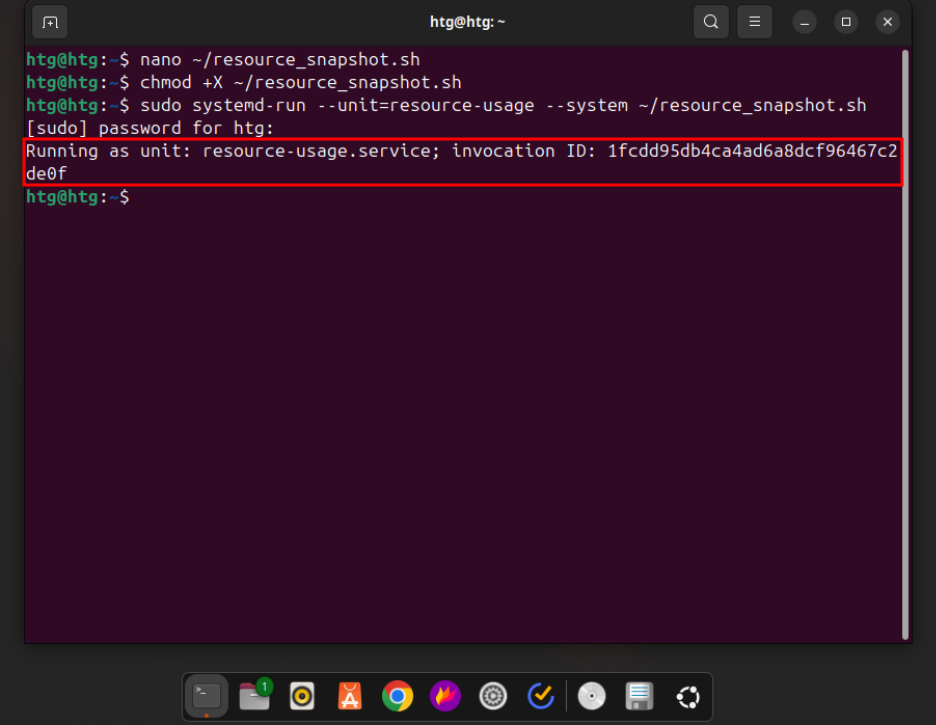Open the checkmark tasks app in dock

coord(541,696)
